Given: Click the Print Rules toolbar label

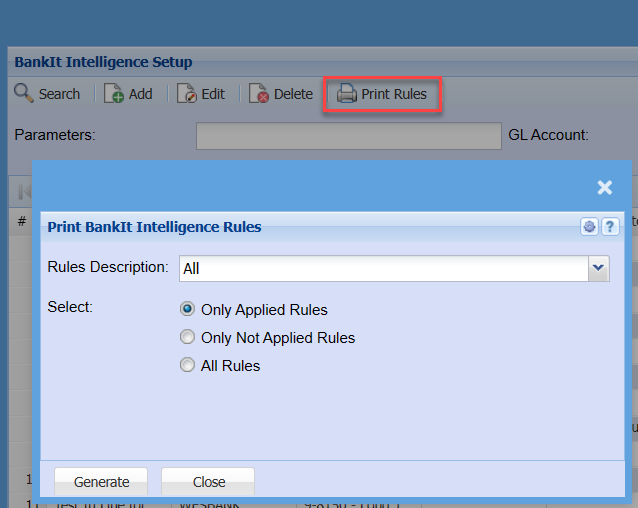Looking at the screenshot, I should click(394, 94).
